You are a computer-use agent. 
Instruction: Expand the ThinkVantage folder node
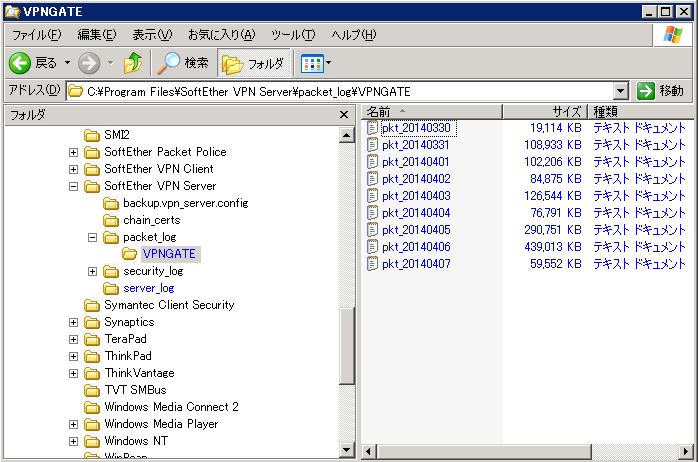click(x=73, y=373)
